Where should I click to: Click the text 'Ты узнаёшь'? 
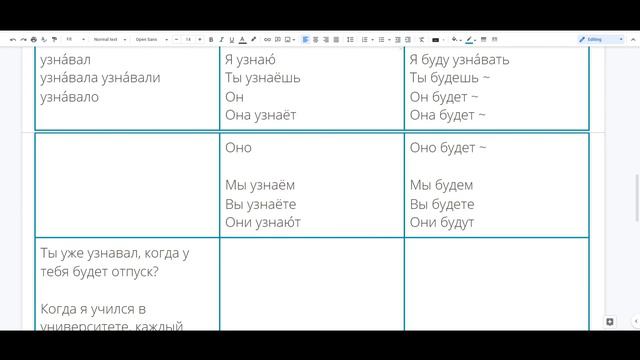[x=263, y=78]
